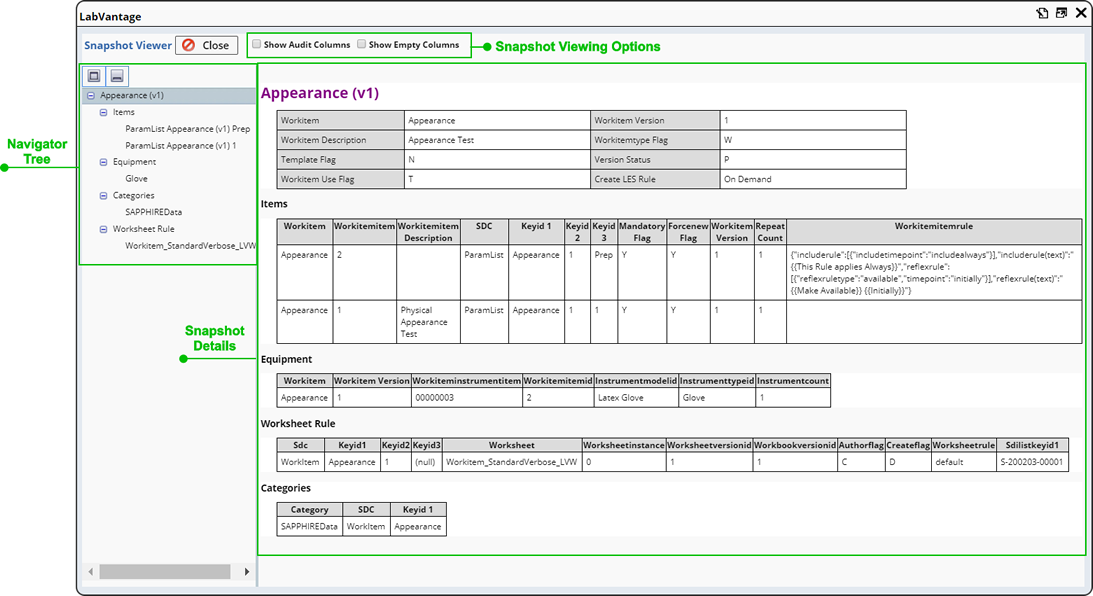Image resolution: width=1093 pixels, height=596 pixels.
Task: Click the navigator scrollbar right arrow
Action: 247,572
